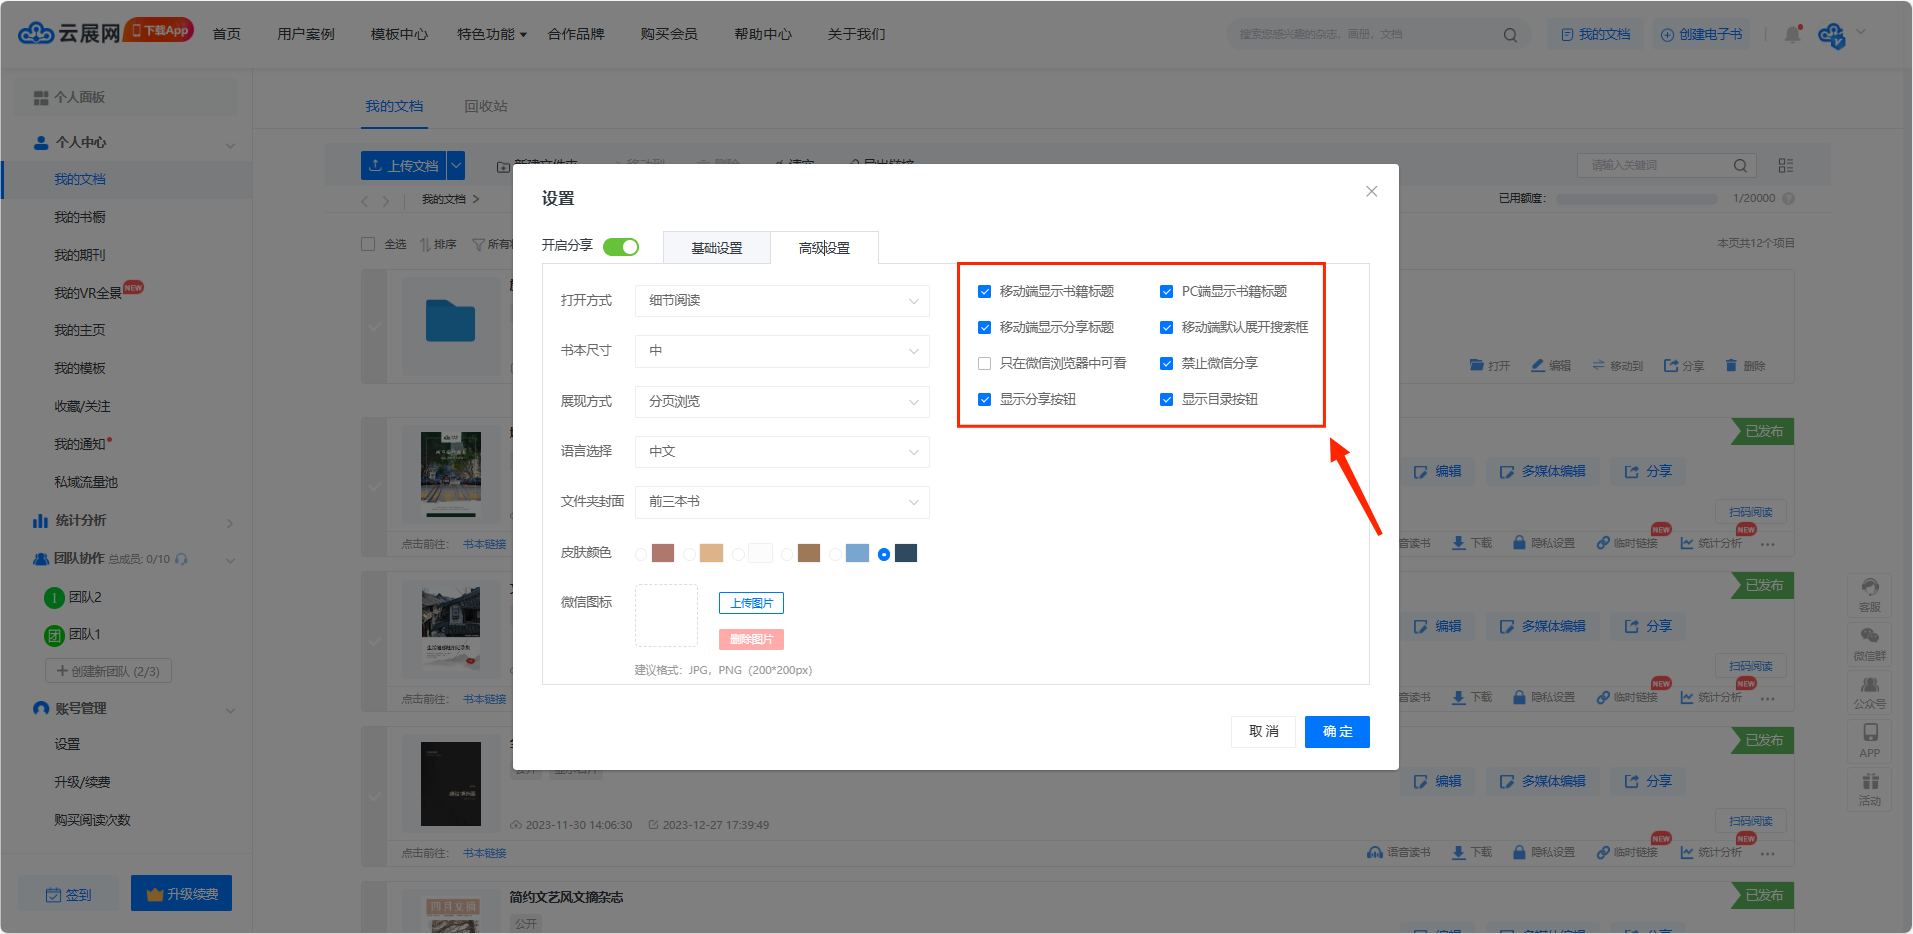Viewport: 1913px width, 934px height.
Task: Enable 只在微信浏览器中可看 checkbox
Action: pos(985,364)
